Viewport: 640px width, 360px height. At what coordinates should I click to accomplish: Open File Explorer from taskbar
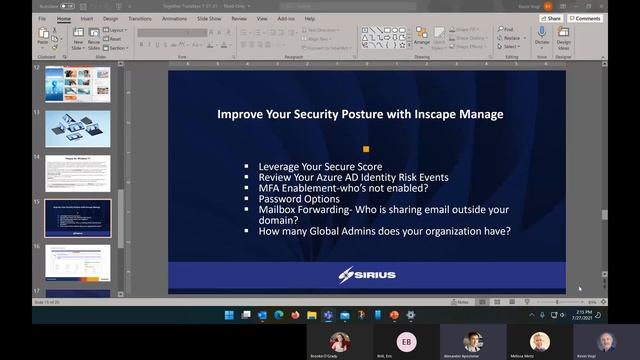[312, 315]
